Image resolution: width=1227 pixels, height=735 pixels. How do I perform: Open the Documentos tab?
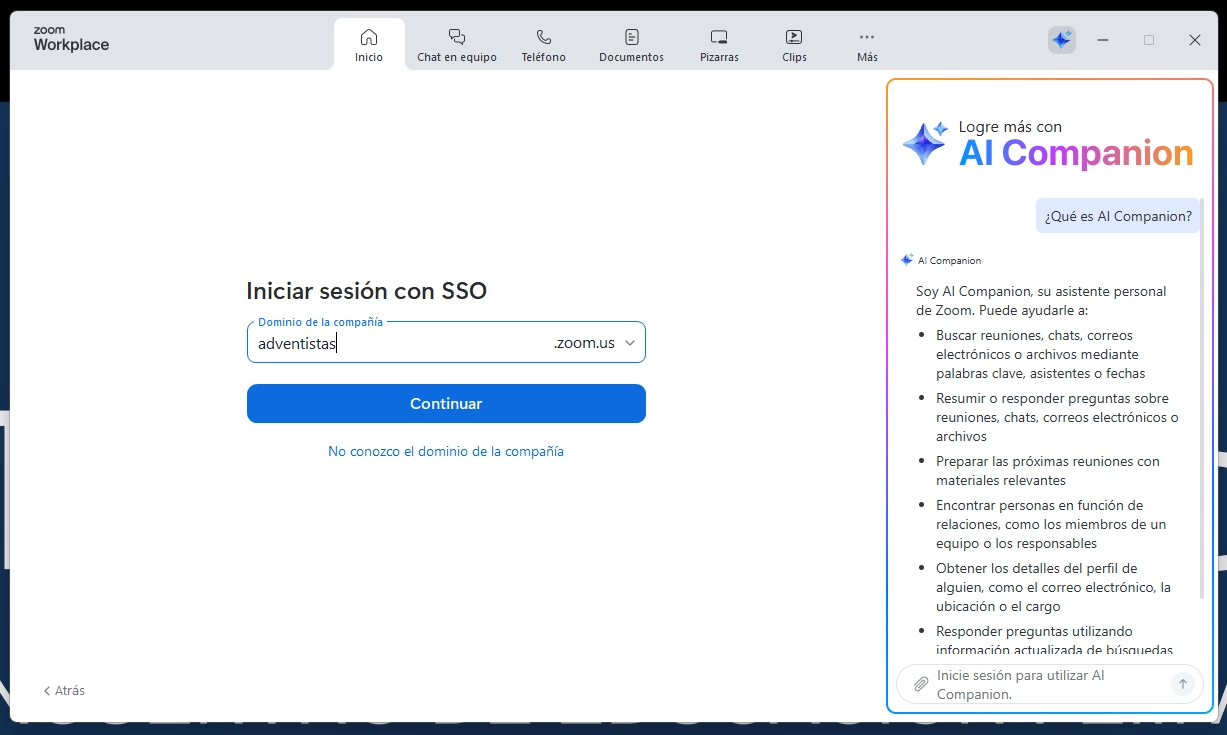(x=631, y=45)
